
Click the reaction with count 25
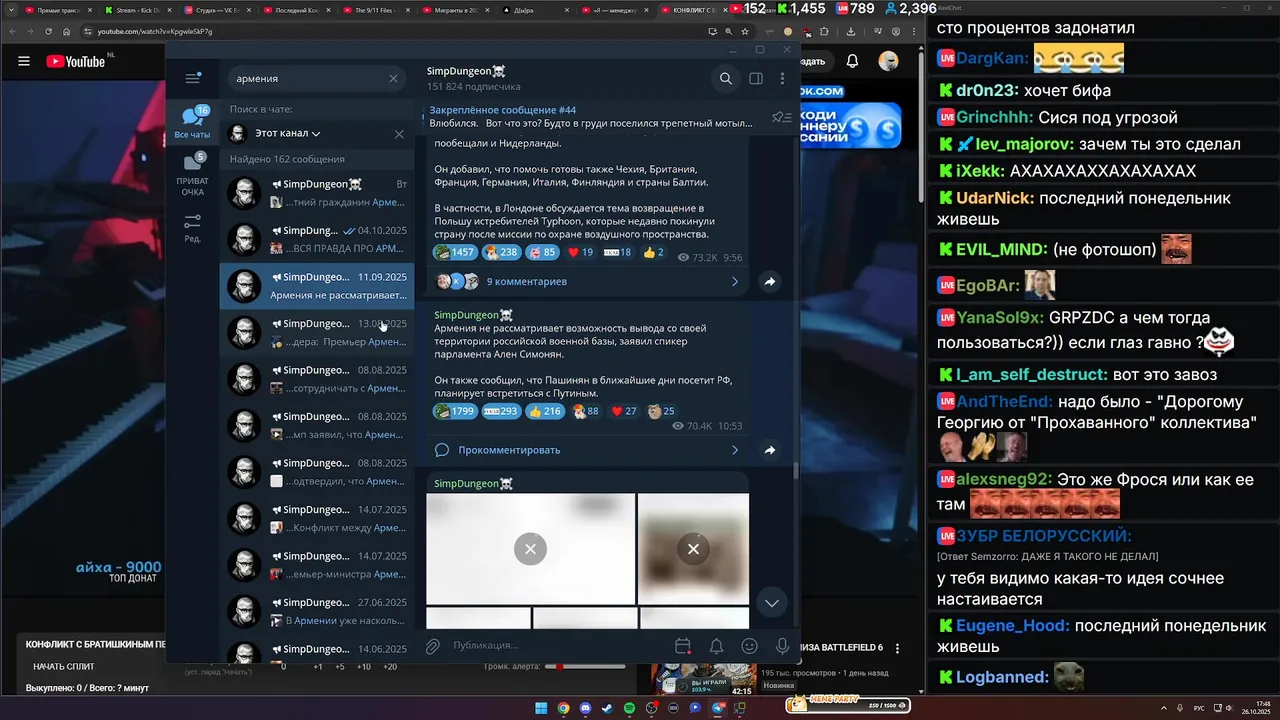[661, 411]
